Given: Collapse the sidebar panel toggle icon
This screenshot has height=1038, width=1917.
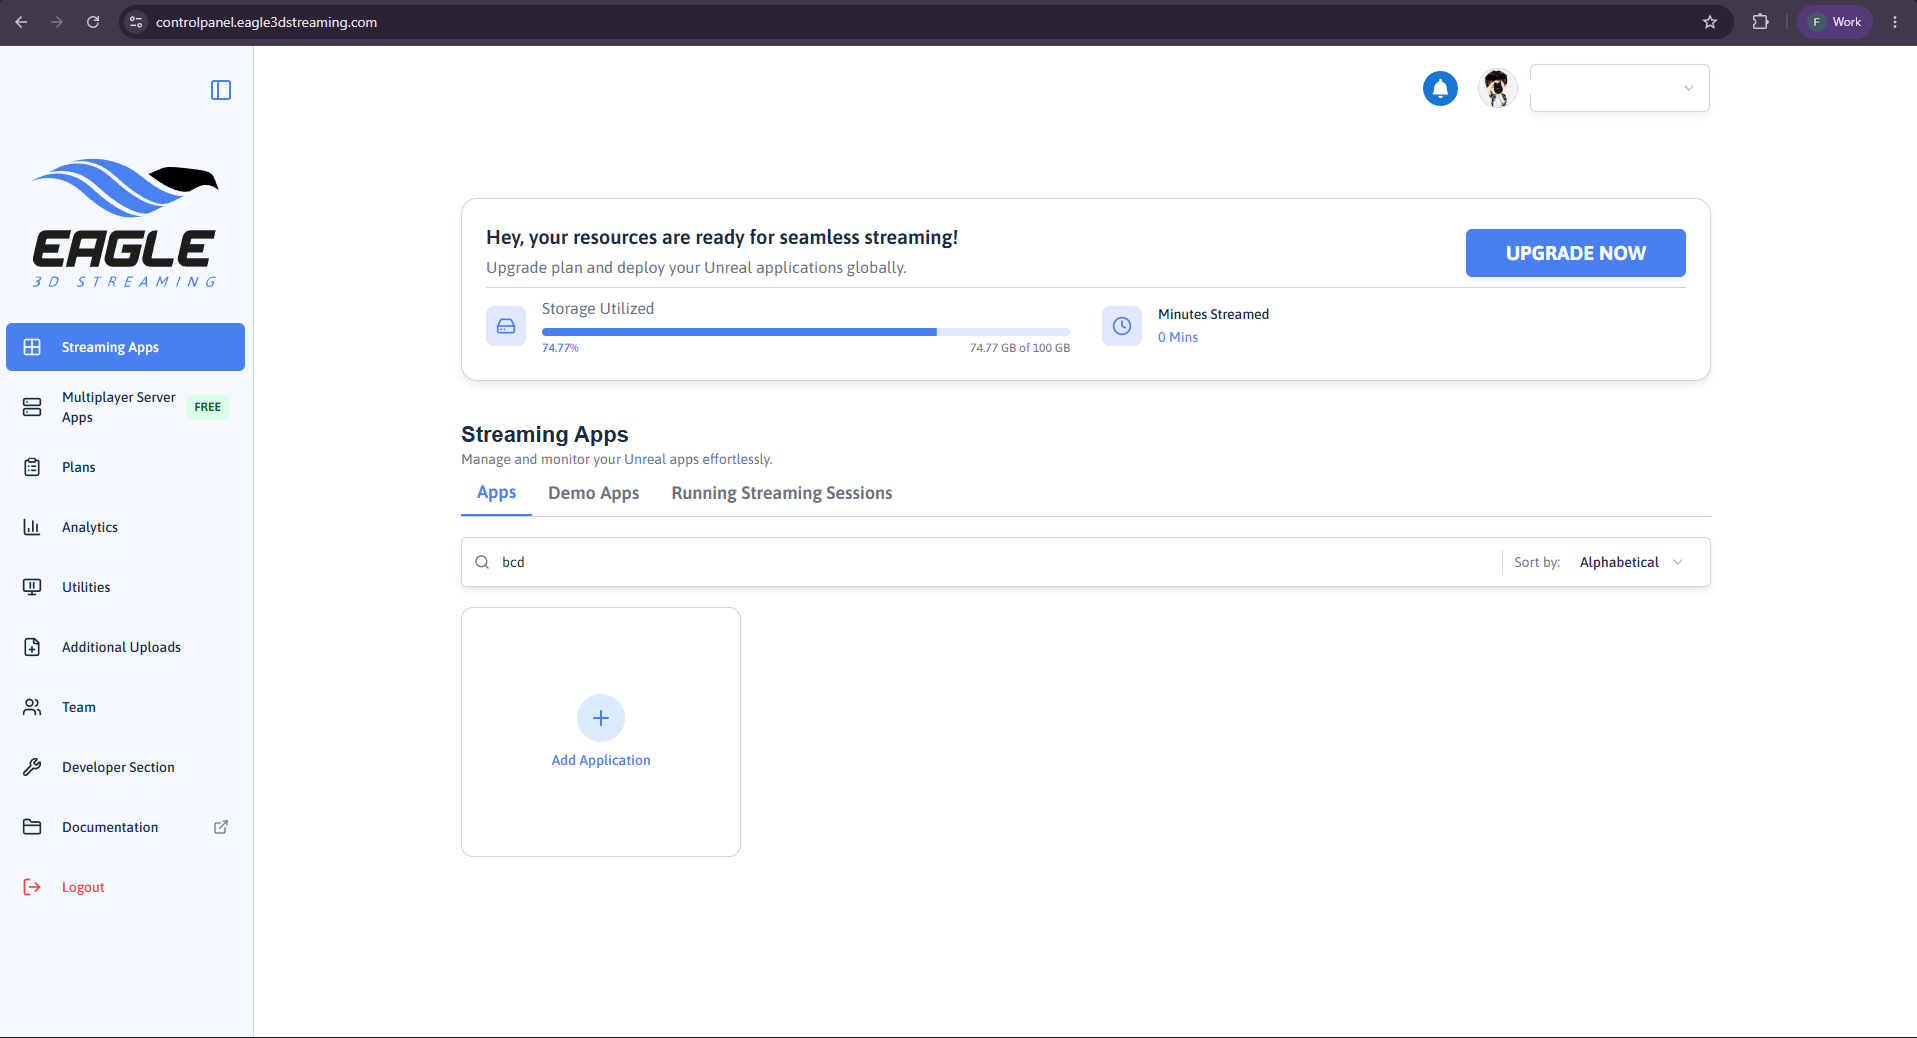Looking at the screenshot, I should [x=221, y=90].
